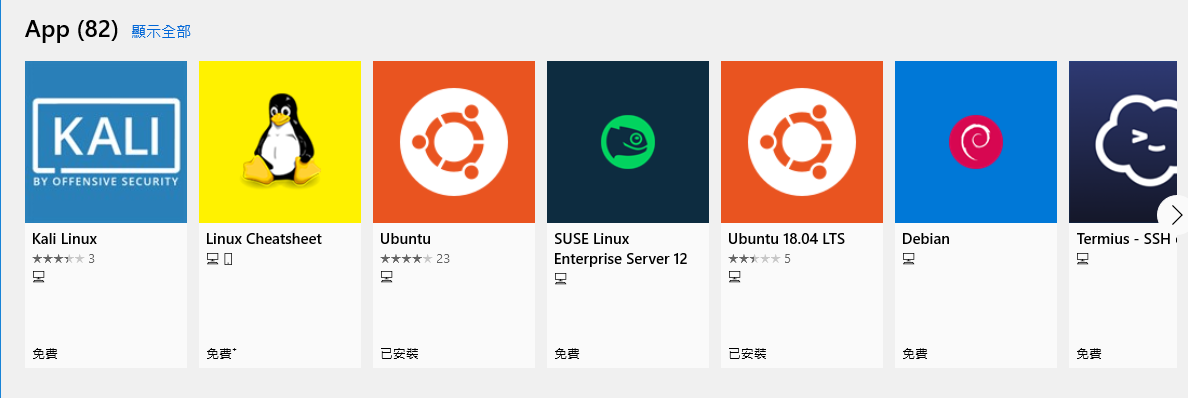Click the Ubuntu 18.04 LTS title text
The width and height of the screenshot is (1188, 398).
(786, 239)
